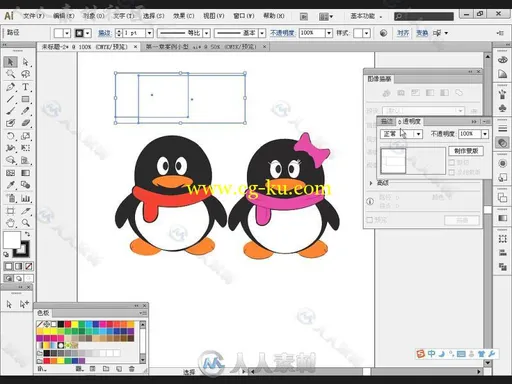Open the 基本 brush definition dropdown
Viewport: 512px width, 384px height.
click(262, 33)
